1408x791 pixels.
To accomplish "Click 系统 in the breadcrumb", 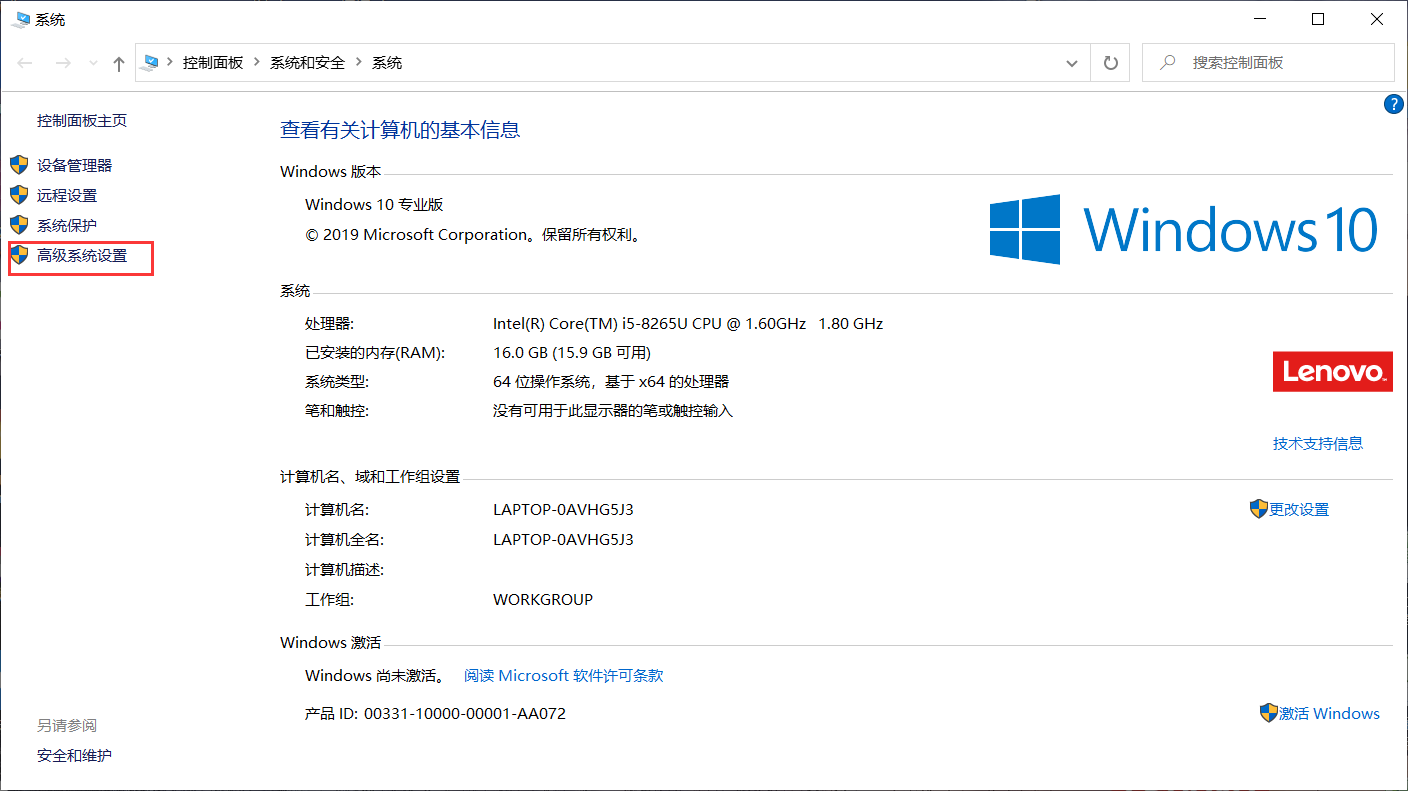I will tap(387, 62).
